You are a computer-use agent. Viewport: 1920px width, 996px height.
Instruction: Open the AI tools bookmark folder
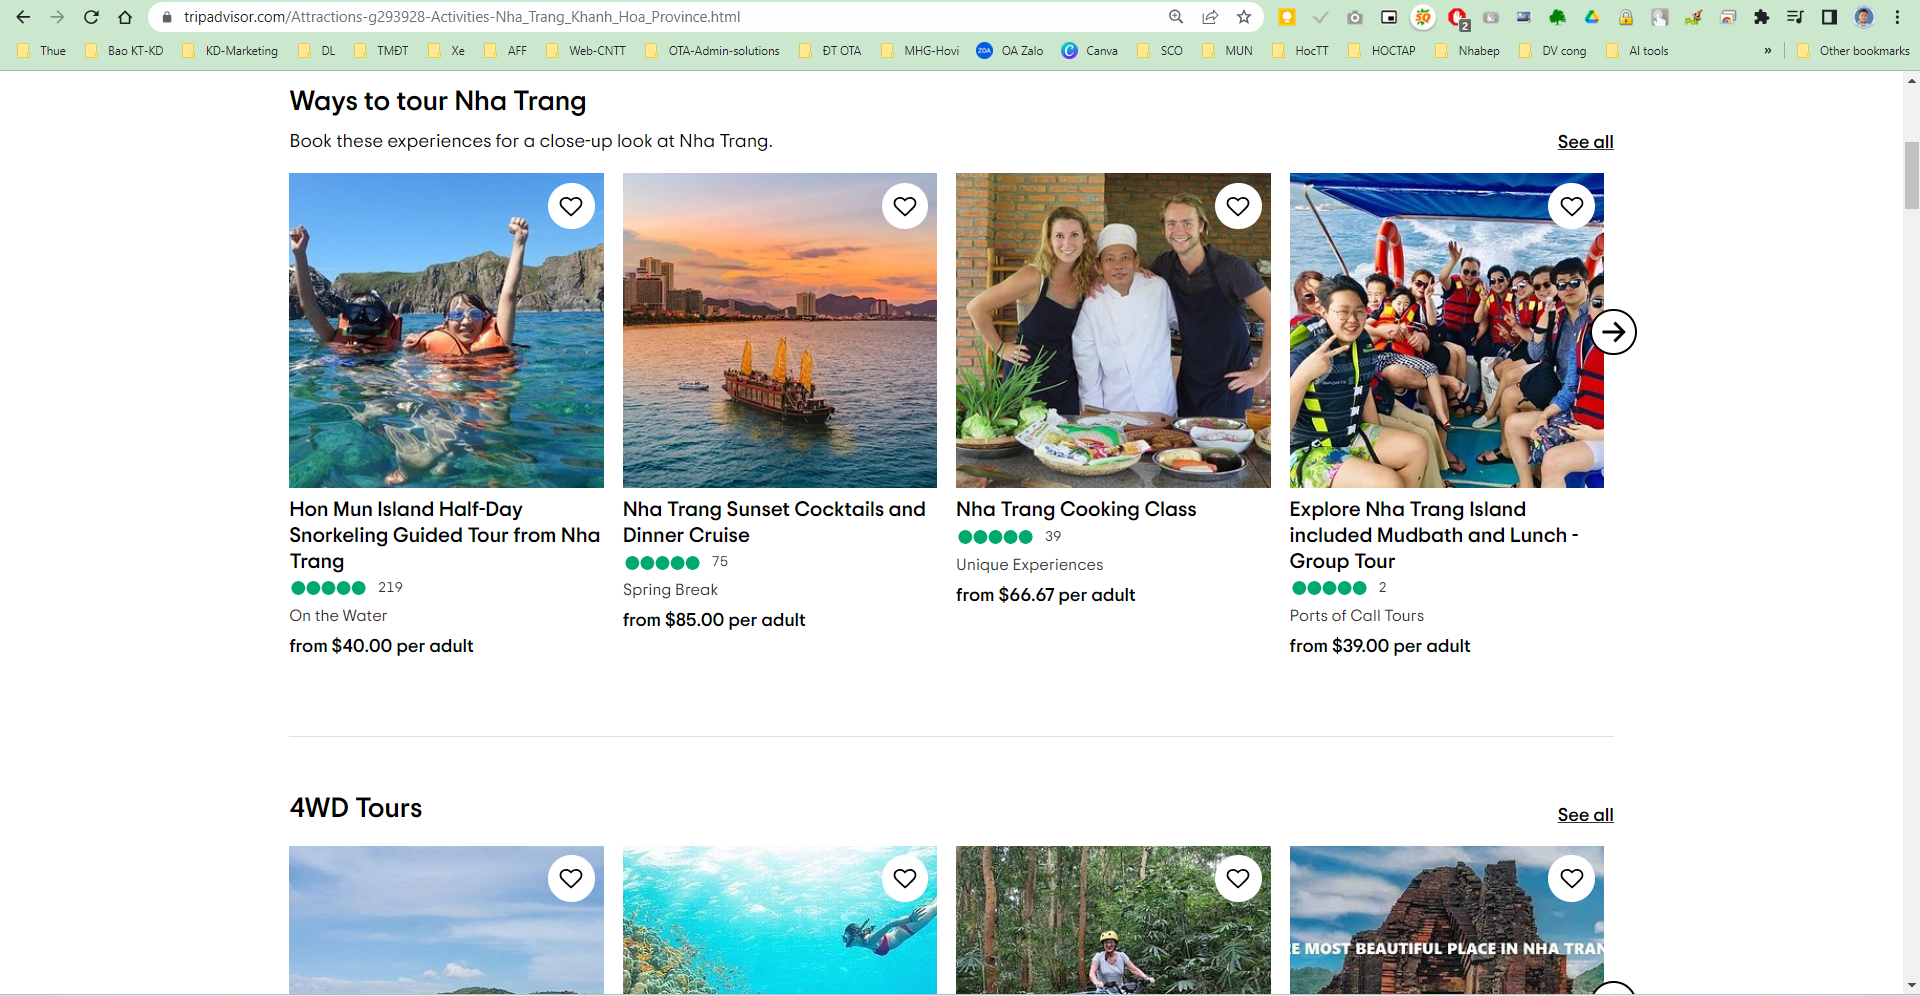click(1637, 51)
